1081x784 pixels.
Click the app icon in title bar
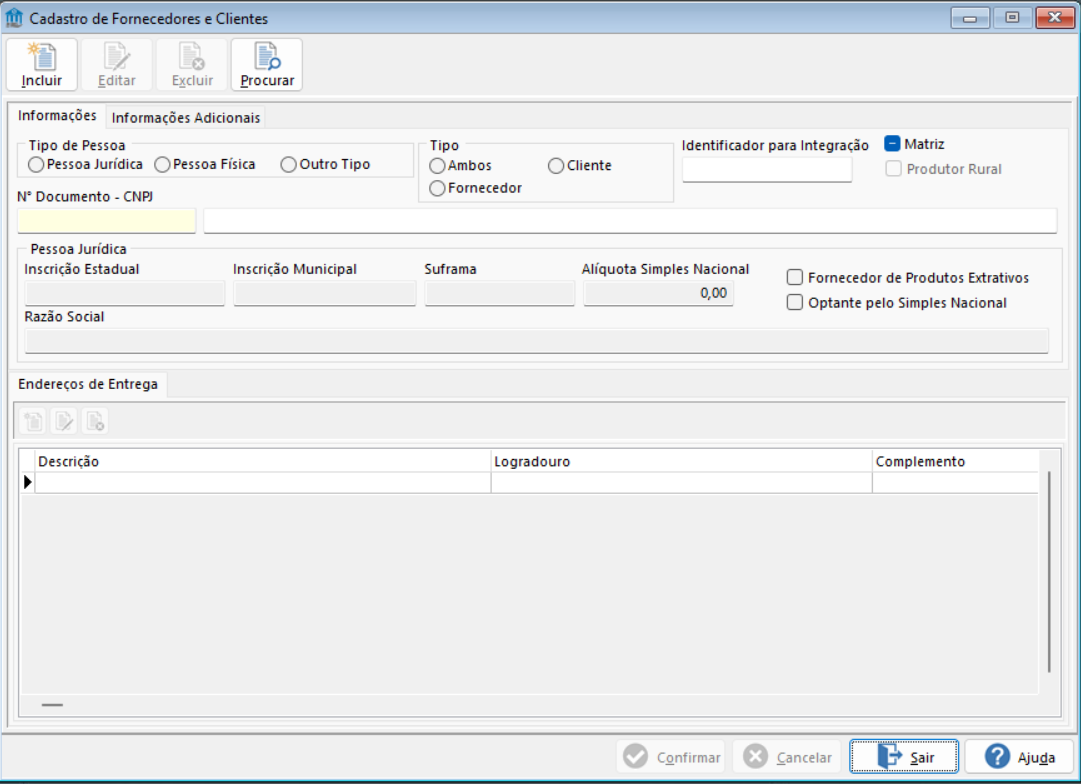(x=14, y=18)
